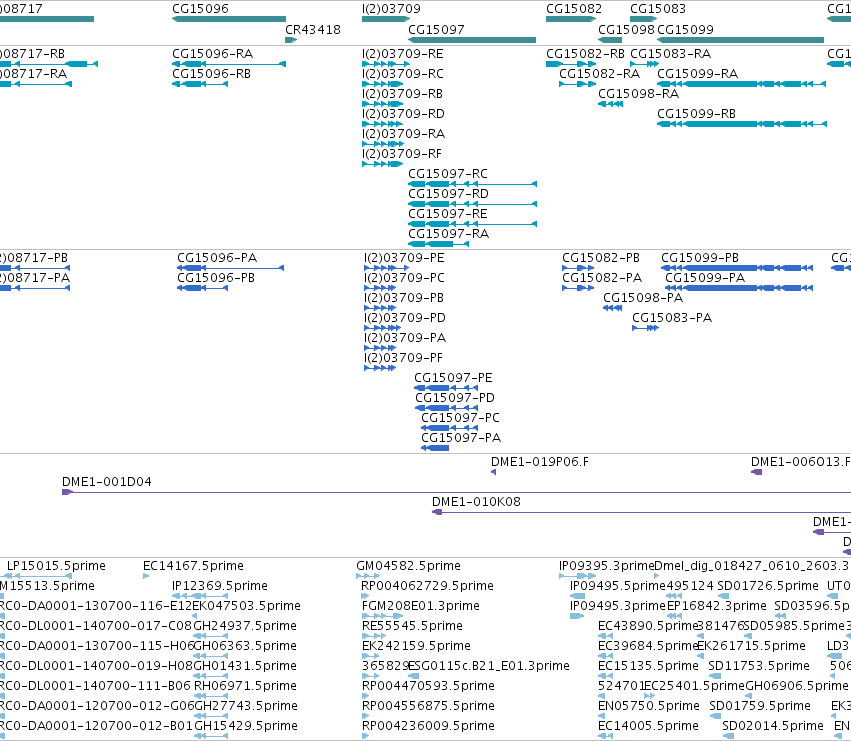The width and height of the screenshot is (851, 741).
Task: Click transcript l(2)03709-RB label
Action: pyautogui.click(x=402, y=94)
